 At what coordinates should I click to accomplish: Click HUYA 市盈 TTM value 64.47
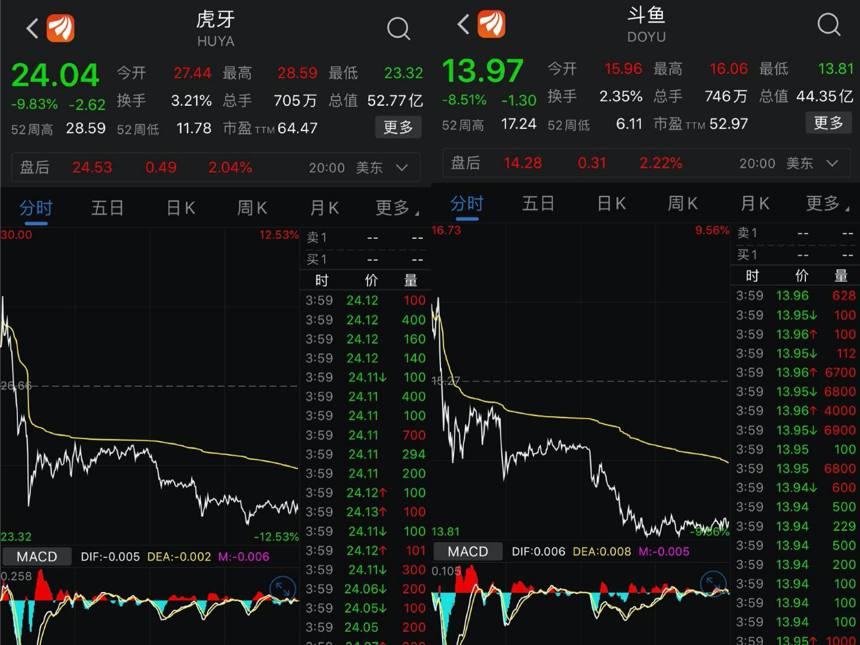coord(297,128)
